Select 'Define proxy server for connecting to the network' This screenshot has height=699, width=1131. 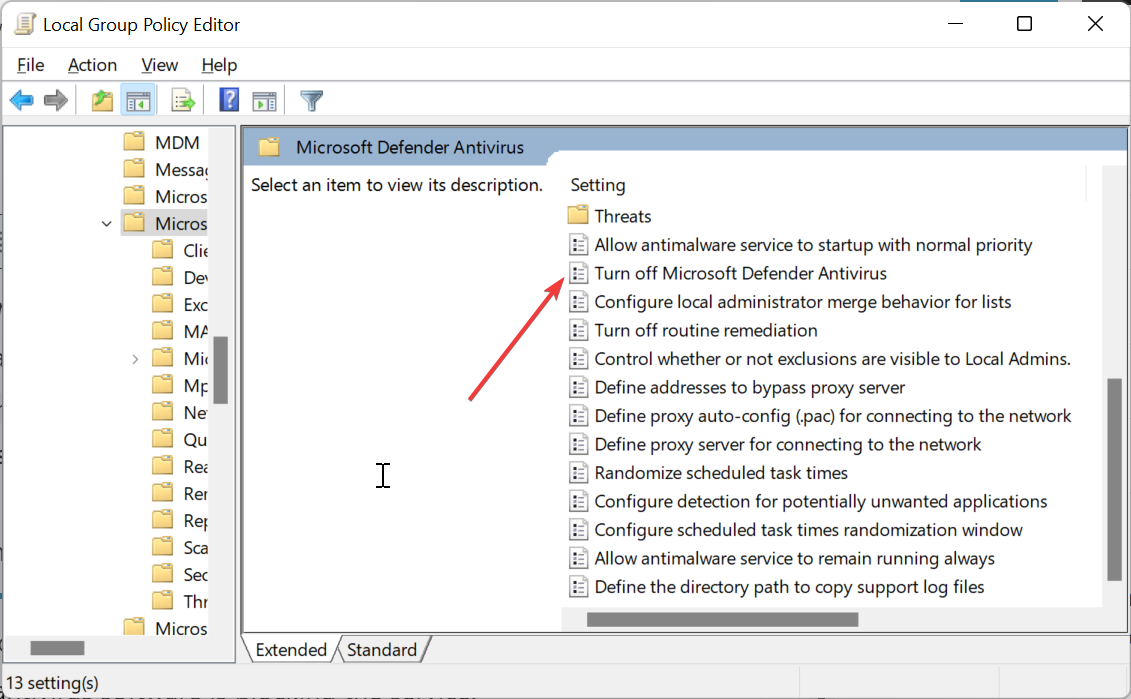788,444
